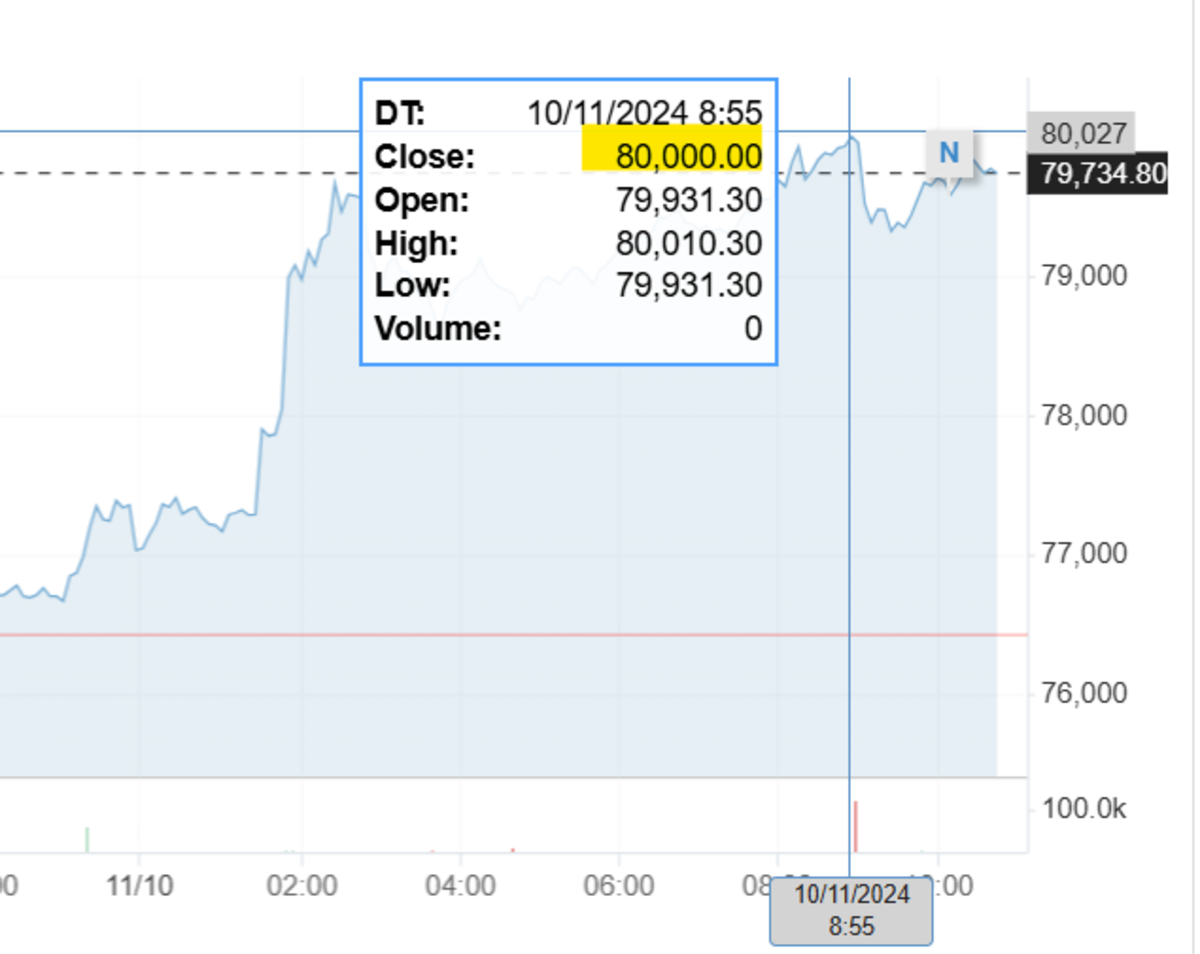The height and width of the screenshot is (954, 1200).
Task: Click the High value 80,010.30
Action: tap(688, 243)
